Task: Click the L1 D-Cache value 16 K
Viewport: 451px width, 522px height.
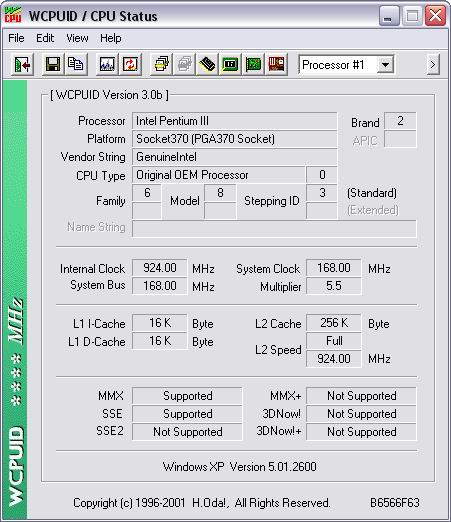Action: pos(160,341)
